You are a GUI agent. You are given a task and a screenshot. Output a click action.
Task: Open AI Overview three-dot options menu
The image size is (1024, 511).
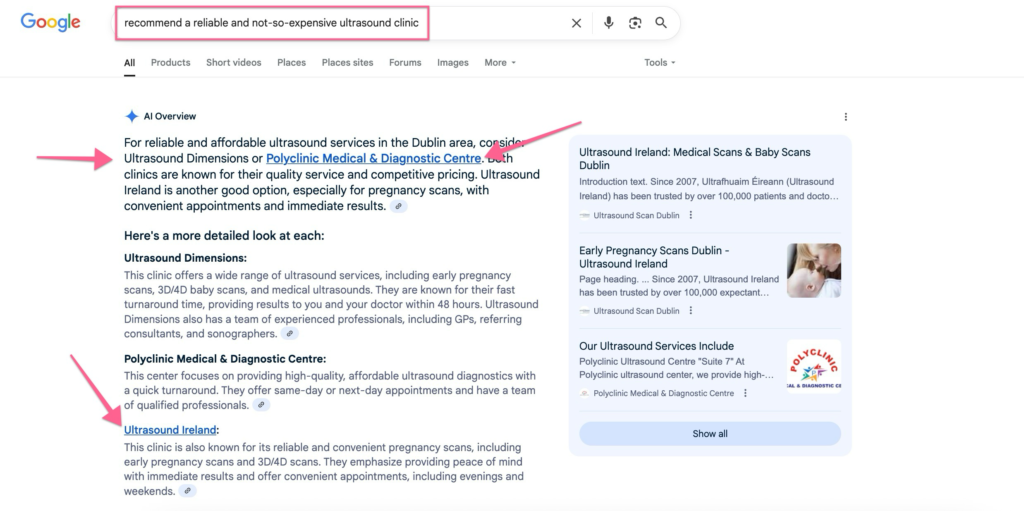pos(846,117)
